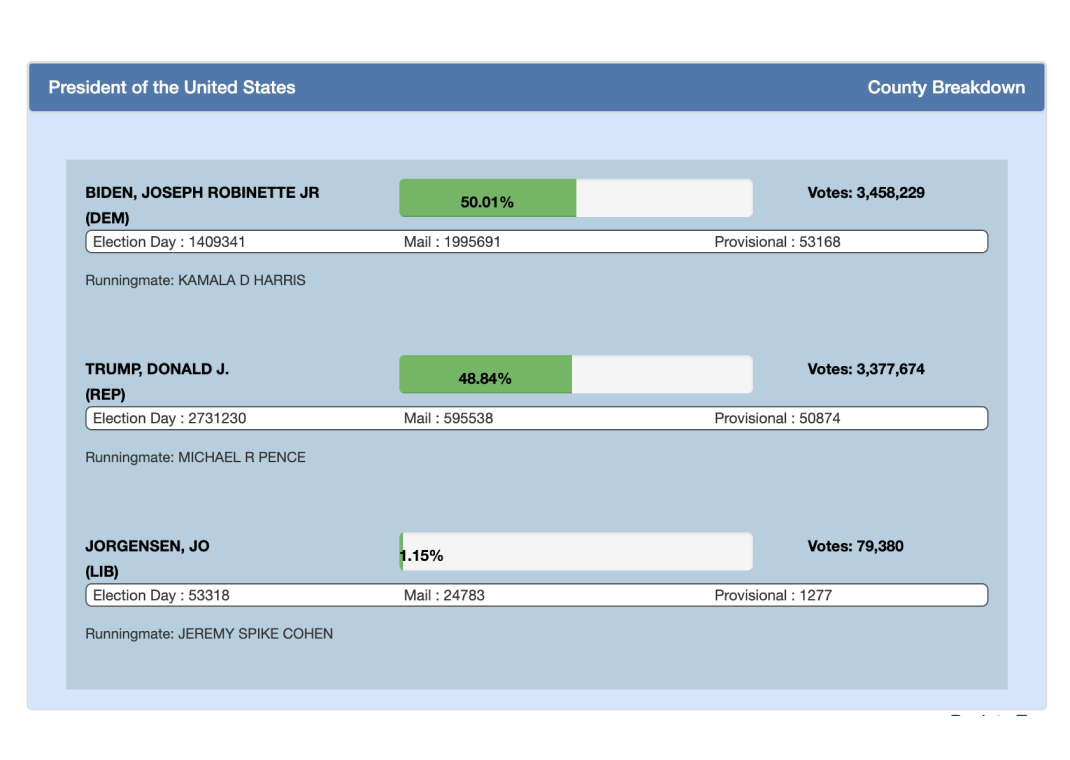Select the candidate name TRUMP, DONALD J.
Image resolution: width=1070 pixels, height=760 pixels.
157,369
